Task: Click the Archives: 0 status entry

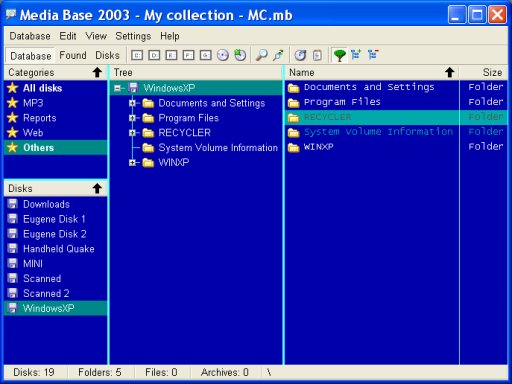Action: (225, 372)
